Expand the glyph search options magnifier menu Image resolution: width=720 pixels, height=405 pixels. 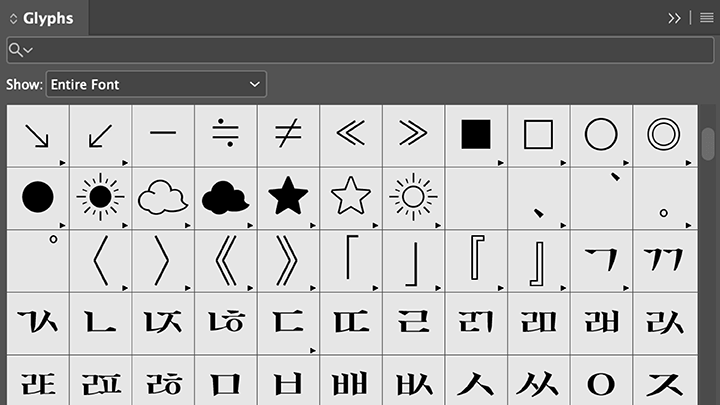pyautogui.click(x=21, y=50)
